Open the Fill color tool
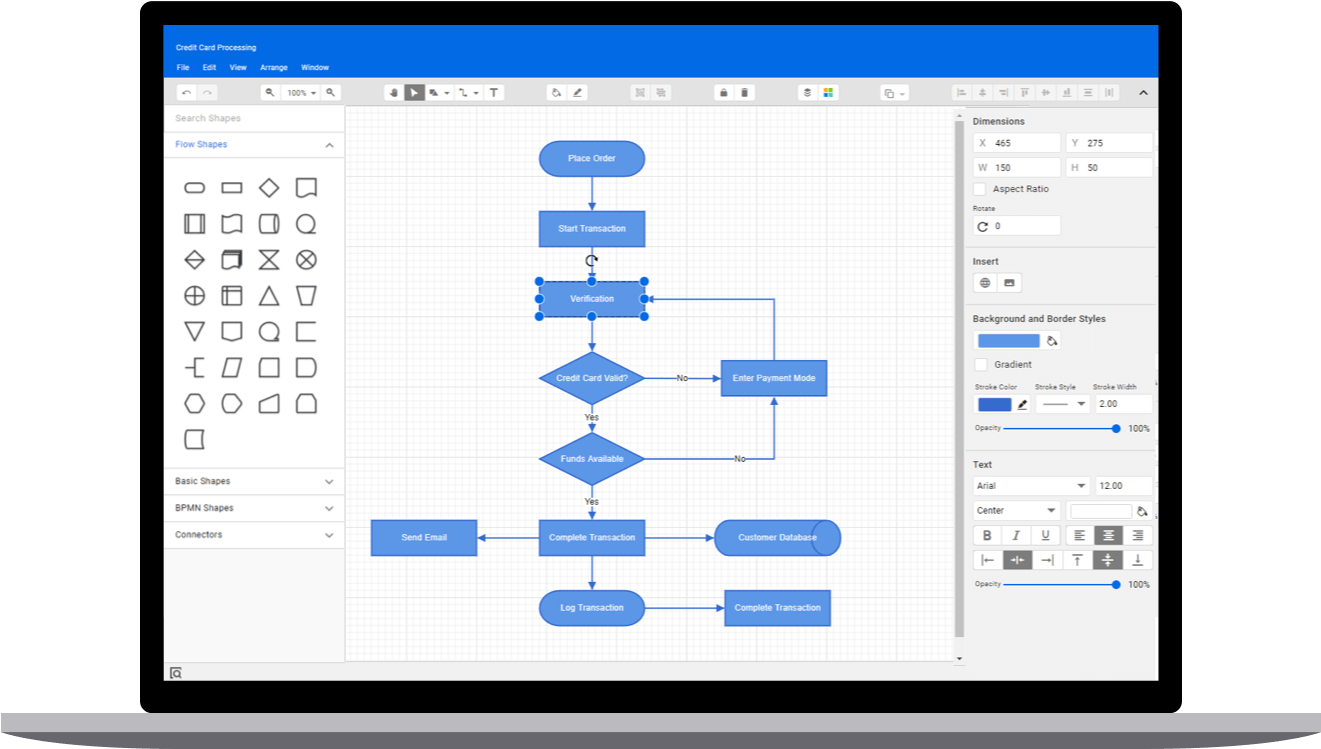 556,92
